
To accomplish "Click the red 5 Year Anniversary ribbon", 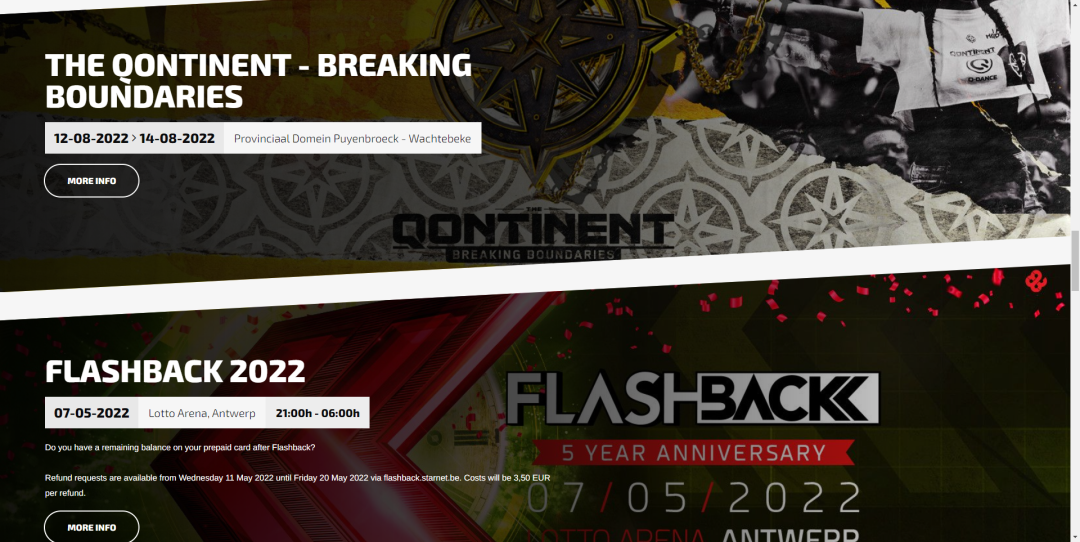I will point(693,452).
